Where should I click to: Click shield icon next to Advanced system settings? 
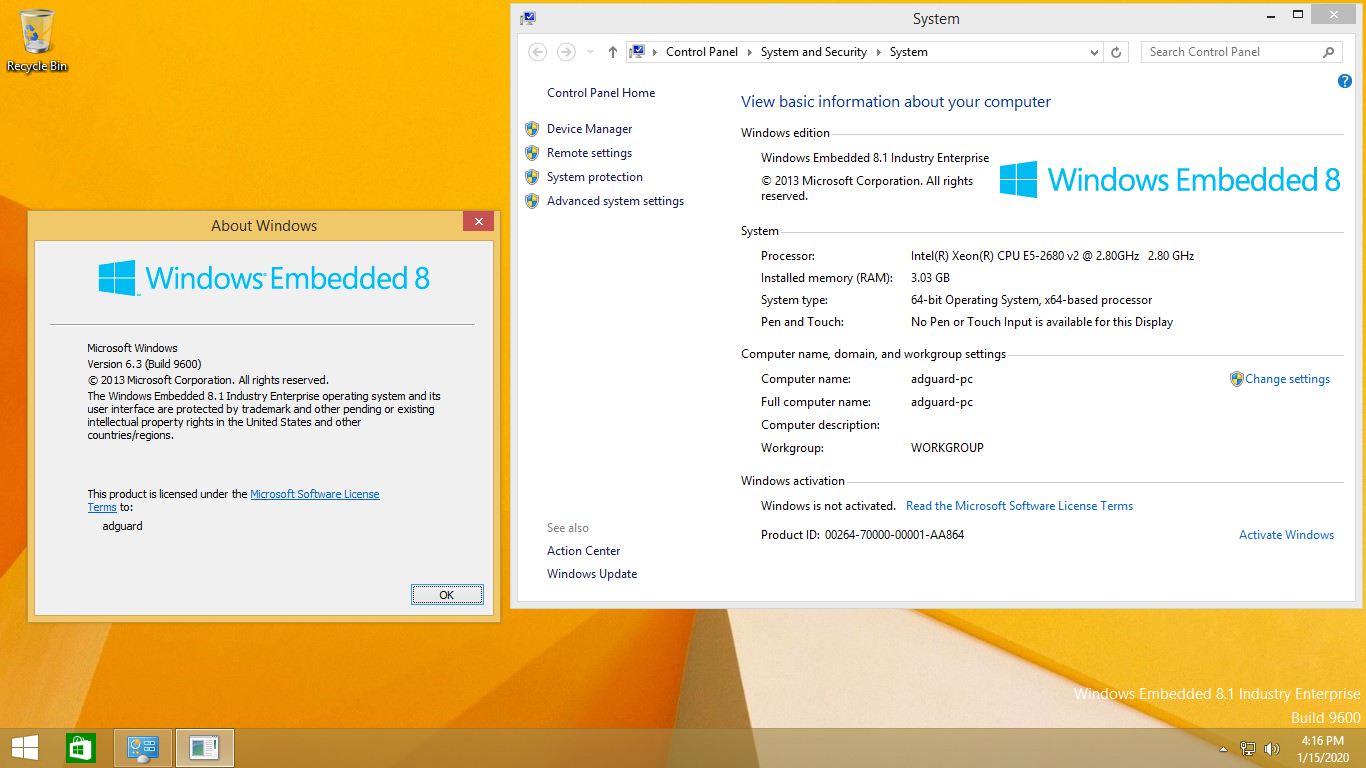click(532, 201)
